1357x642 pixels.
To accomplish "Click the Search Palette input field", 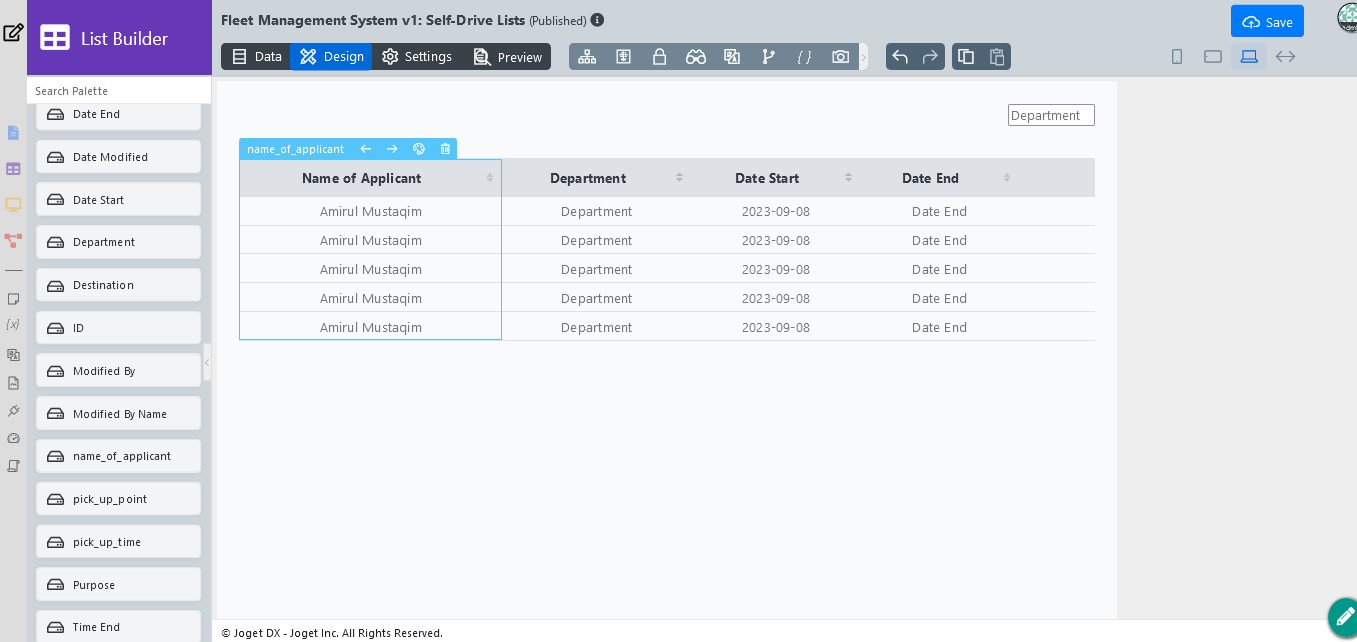I will click(119, 91).
